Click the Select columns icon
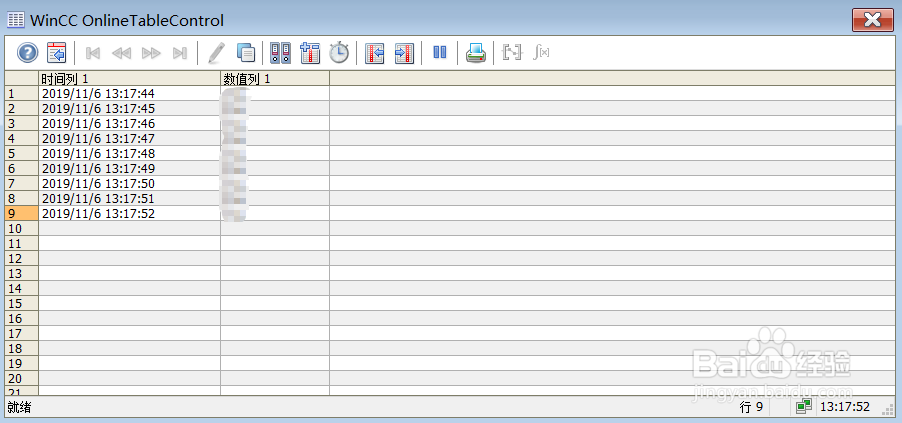This screenshot has width=902, height=423. (x=310, y=53)
